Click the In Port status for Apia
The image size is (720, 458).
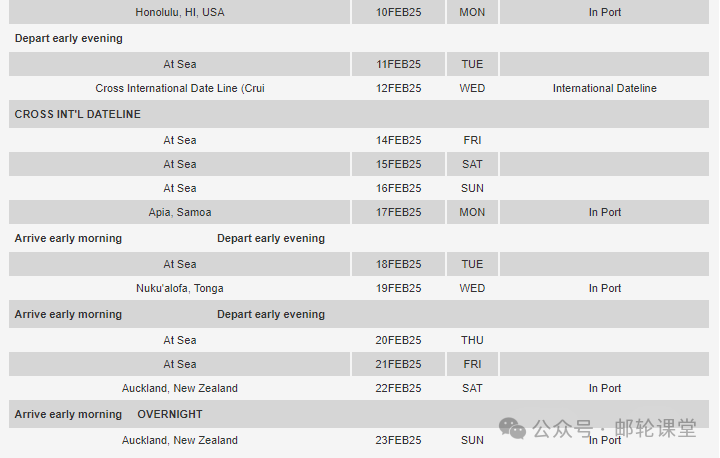[604, 212]
